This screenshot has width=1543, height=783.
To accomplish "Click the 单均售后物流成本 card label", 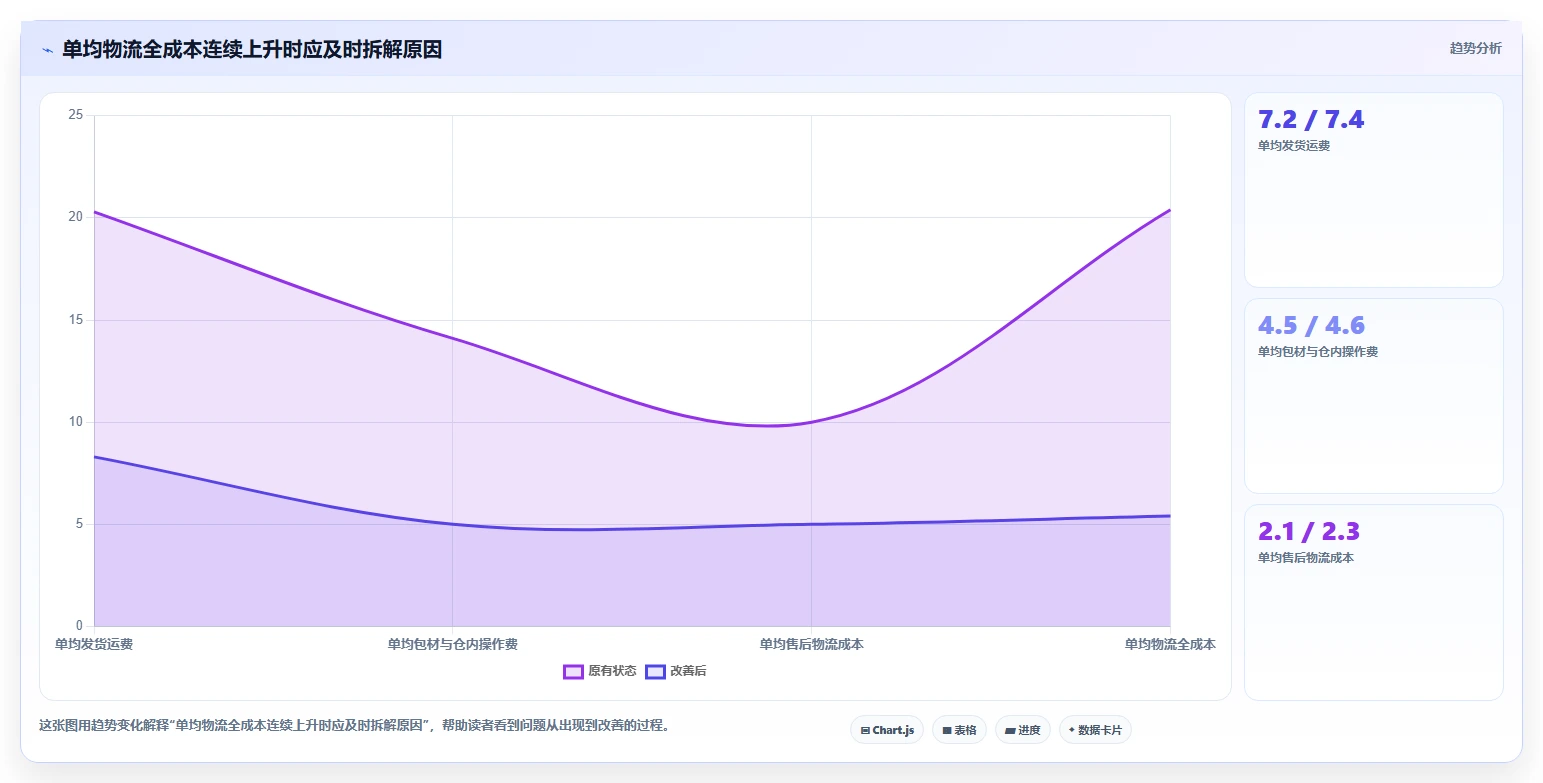I will [1306, 558].
